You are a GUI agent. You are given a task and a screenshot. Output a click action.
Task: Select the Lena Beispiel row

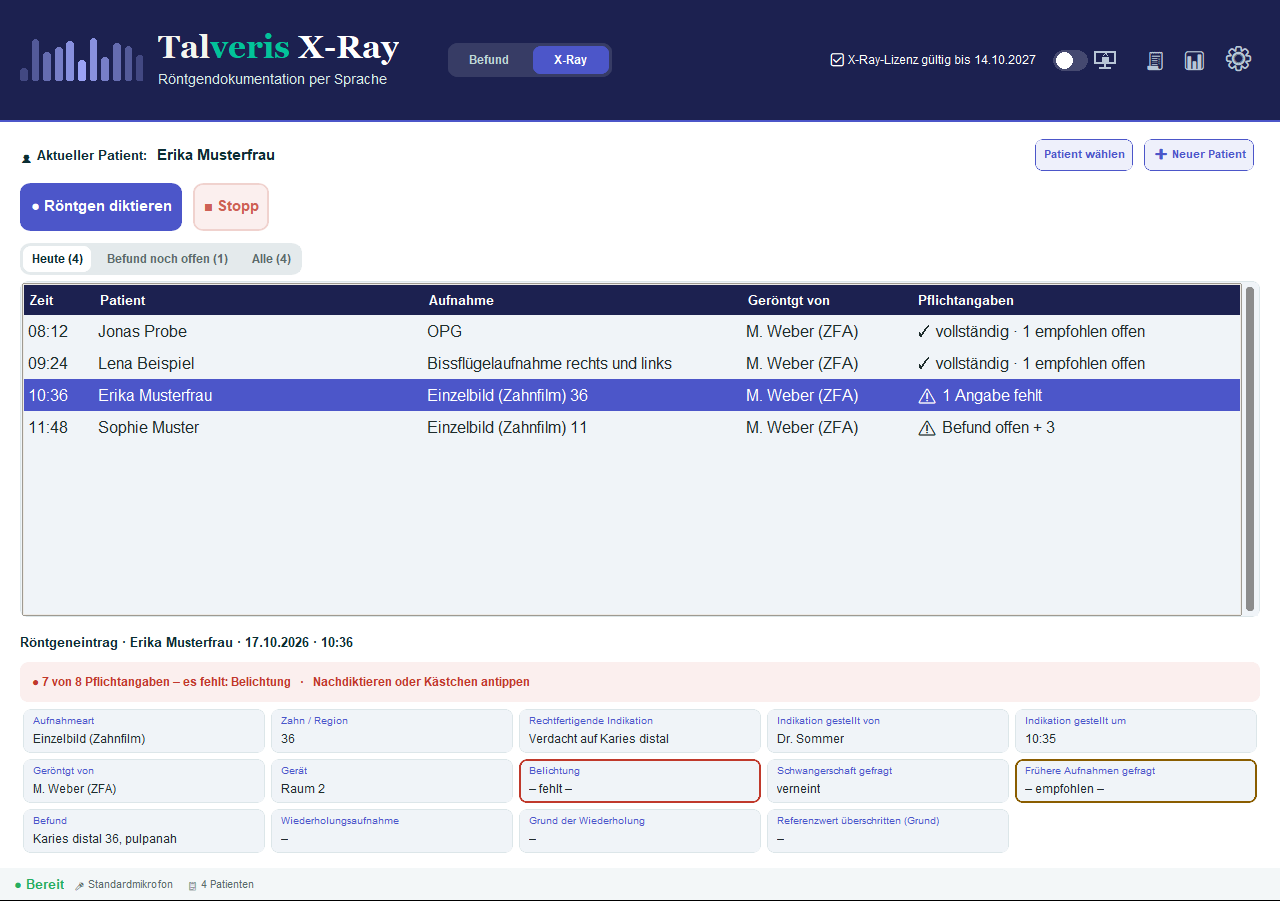[x=632, y=364]
